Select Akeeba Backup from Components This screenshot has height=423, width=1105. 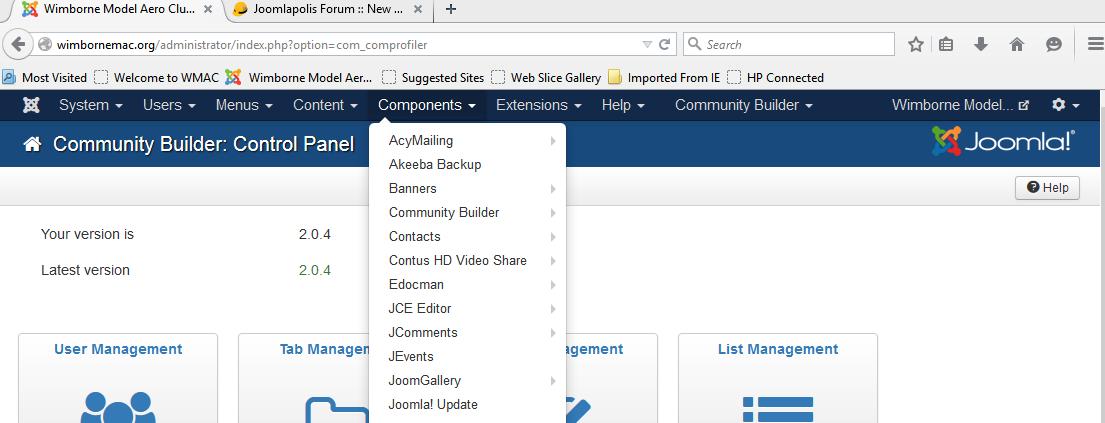tap(467, 165)
